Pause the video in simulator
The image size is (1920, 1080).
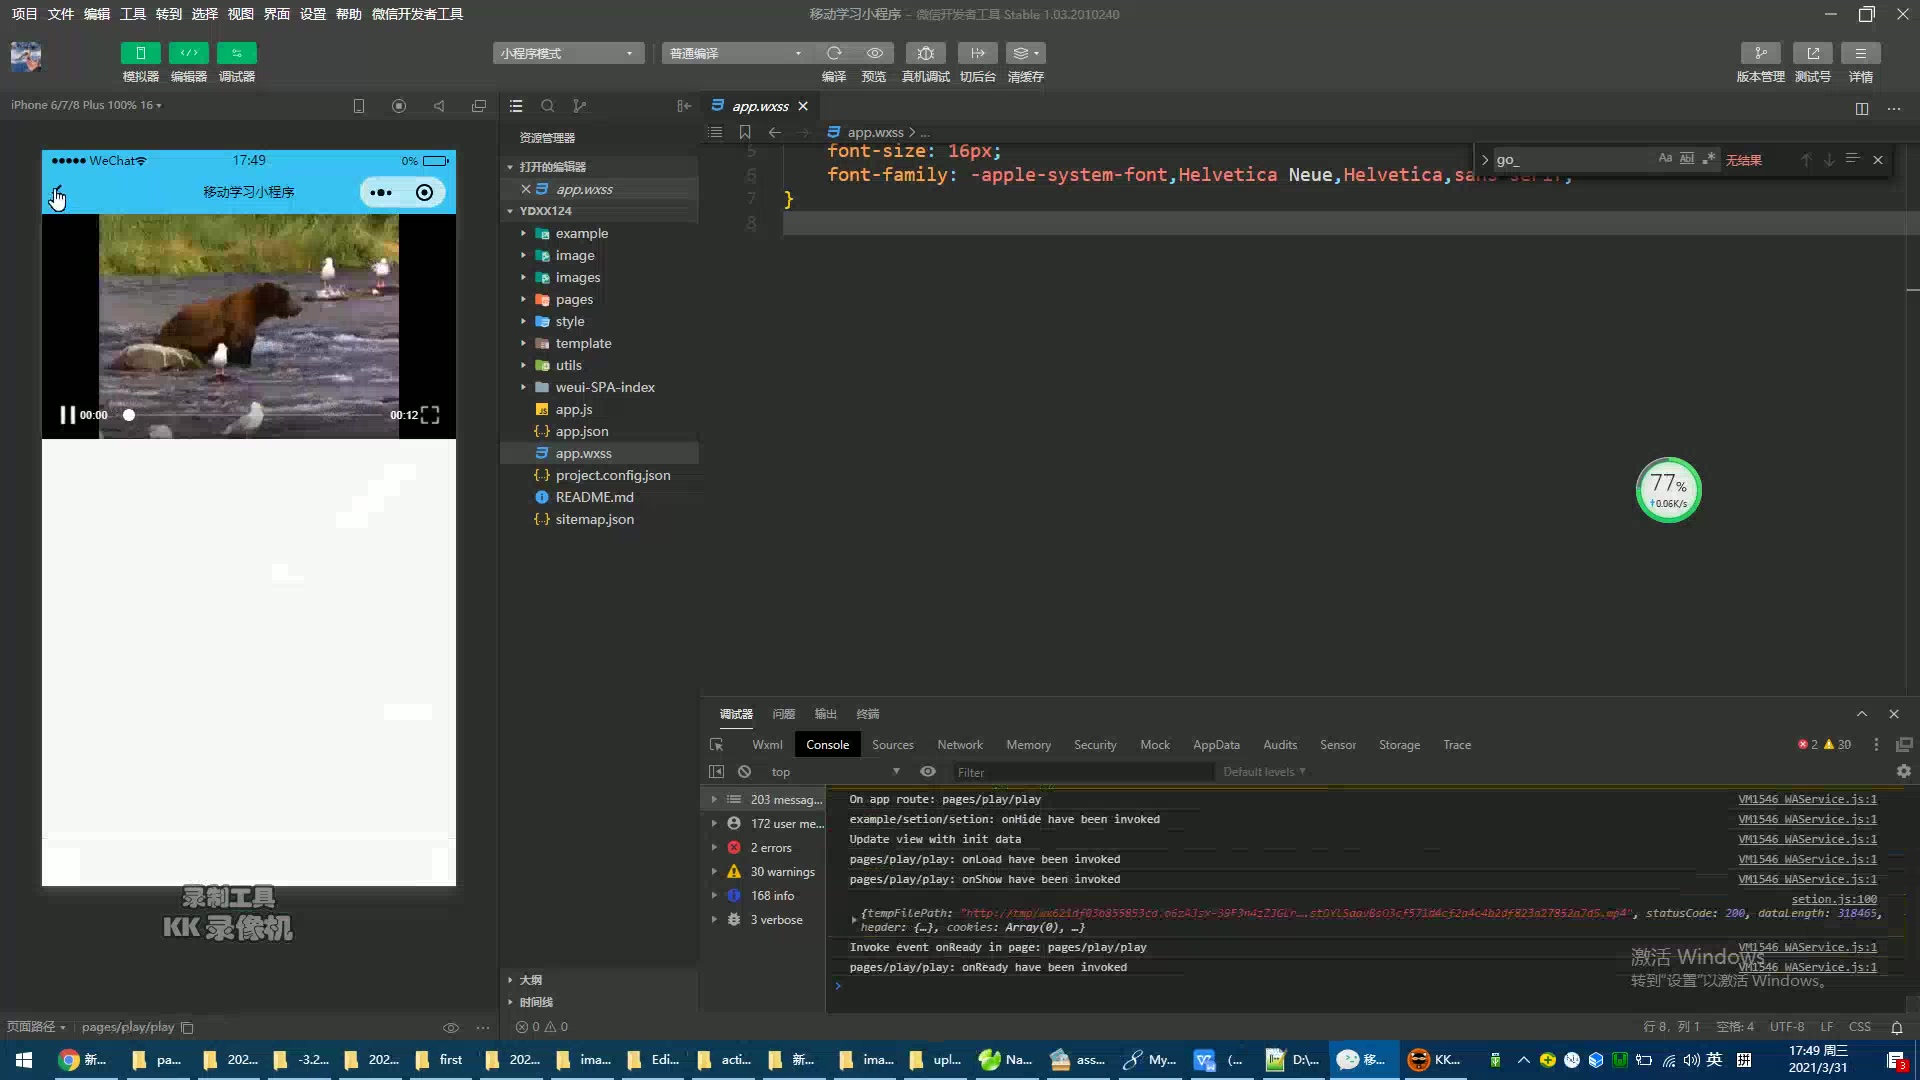click(x=67, y=415)
